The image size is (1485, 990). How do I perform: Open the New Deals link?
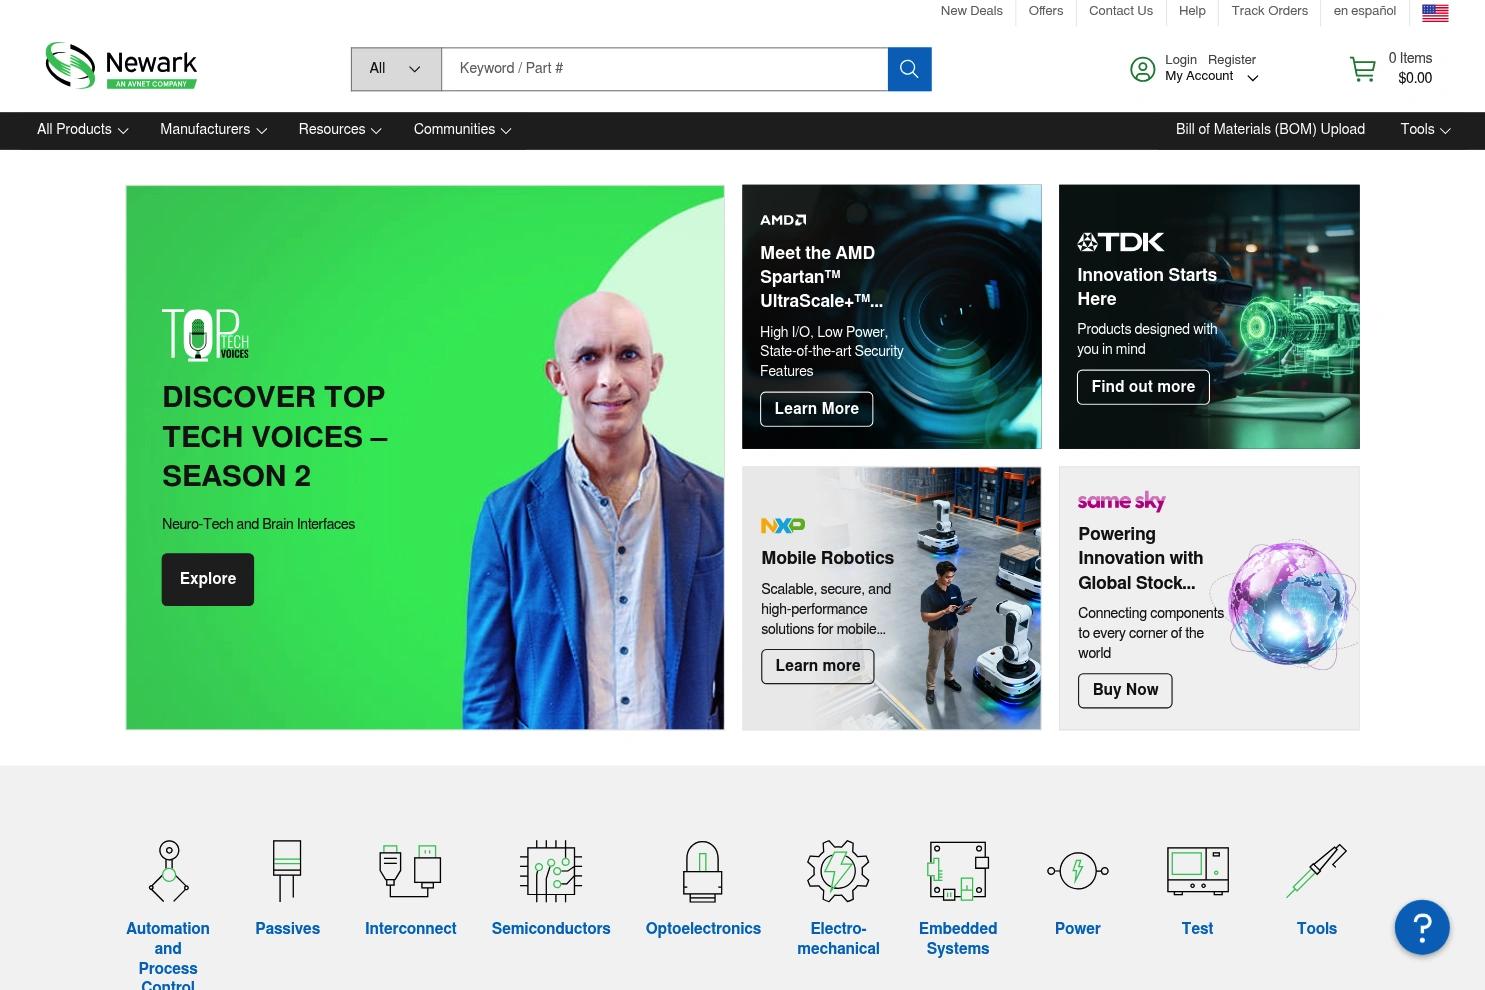point(971,11)
